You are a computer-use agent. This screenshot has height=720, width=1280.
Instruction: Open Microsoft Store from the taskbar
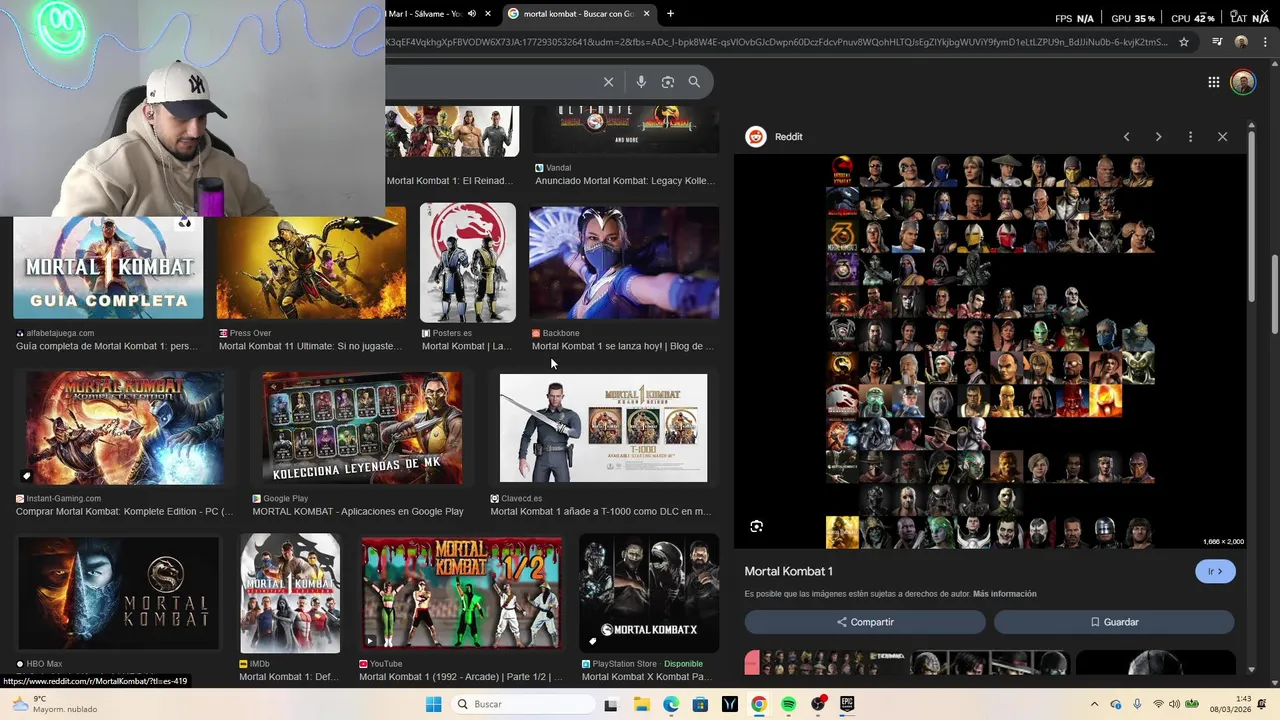click(x=700, y=704)
